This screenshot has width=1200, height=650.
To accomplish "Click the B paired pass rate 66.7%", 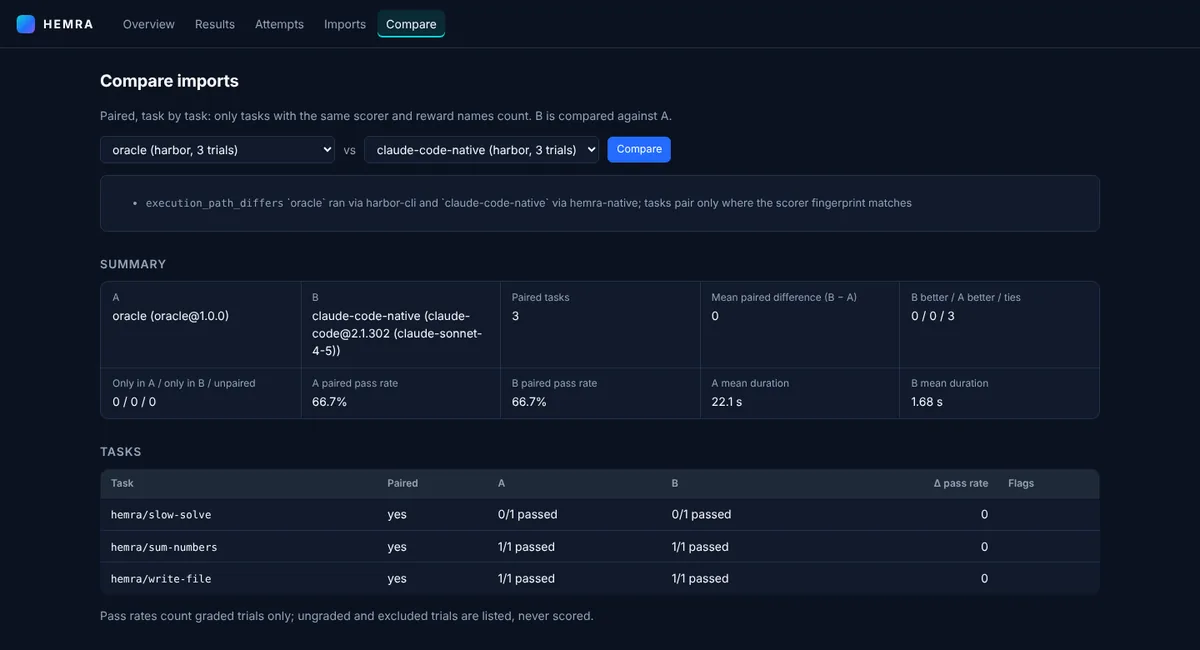I will point(529,402).
